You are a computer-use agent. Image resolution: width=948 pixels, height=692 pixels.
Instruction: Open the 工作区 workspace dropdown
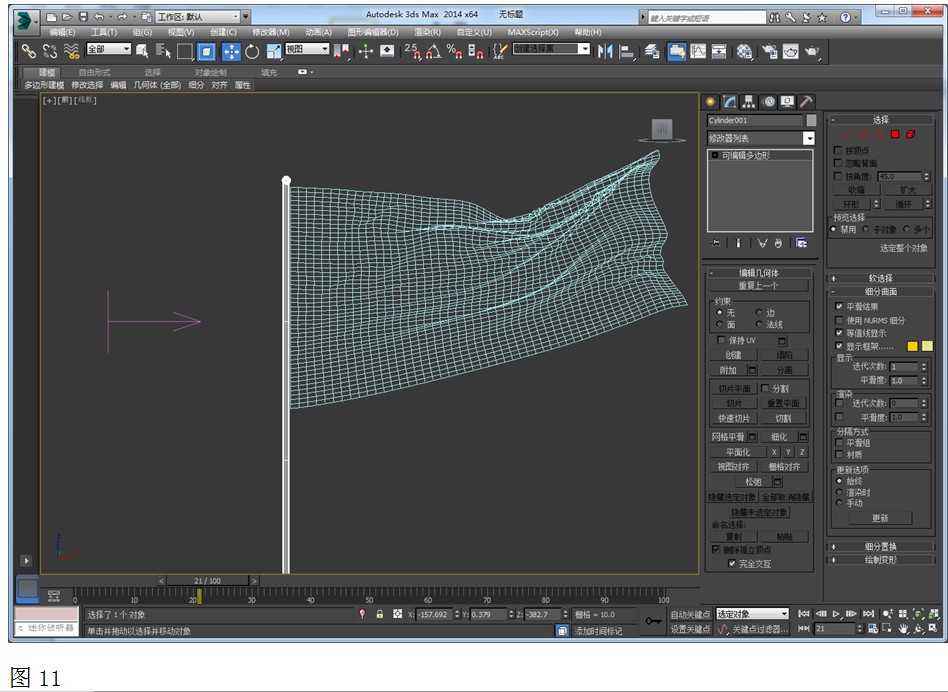pyautogui.click(x=198, y=17)
